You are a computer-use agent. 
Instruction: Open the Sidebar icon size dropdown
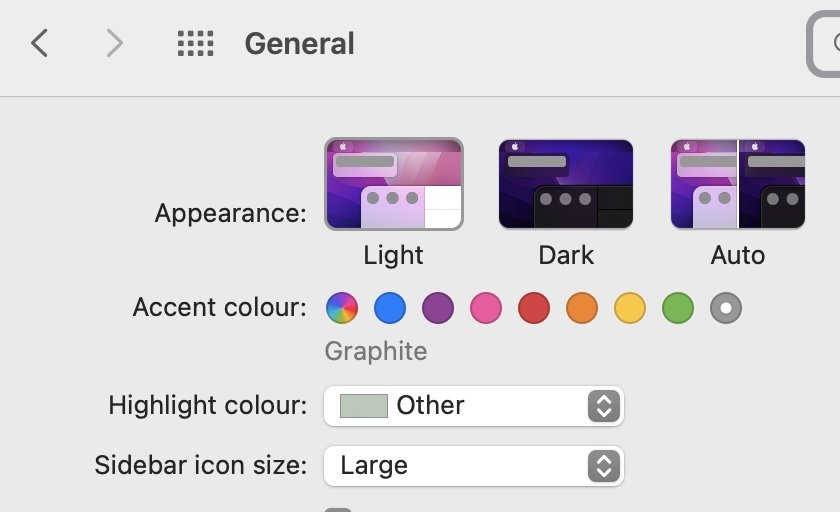pos(474,466)
